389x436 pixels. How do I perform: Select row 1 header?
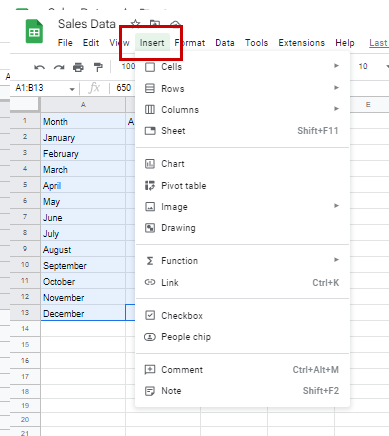(25, 121)
